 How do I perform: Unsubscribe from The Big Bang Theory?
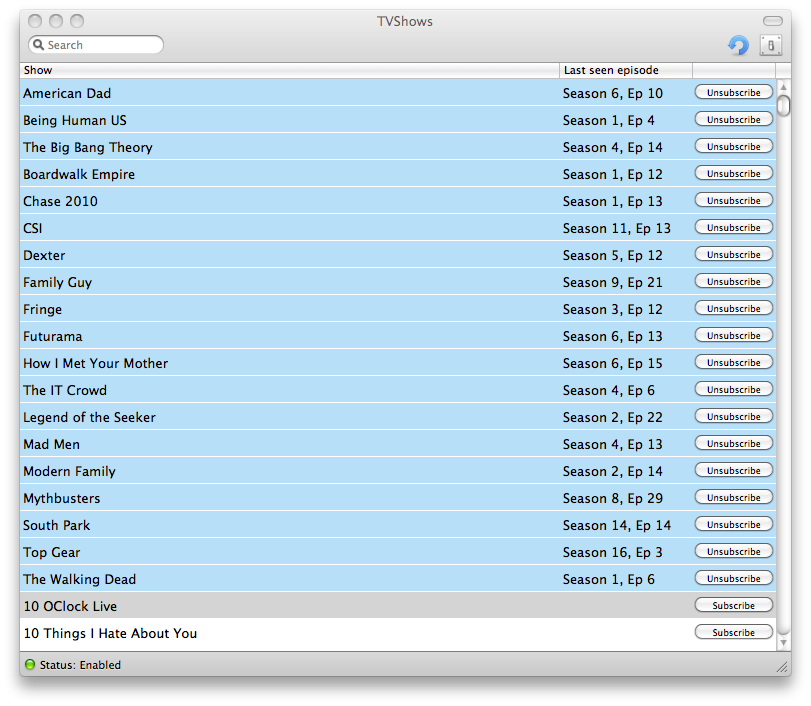[x=733, y=146]
